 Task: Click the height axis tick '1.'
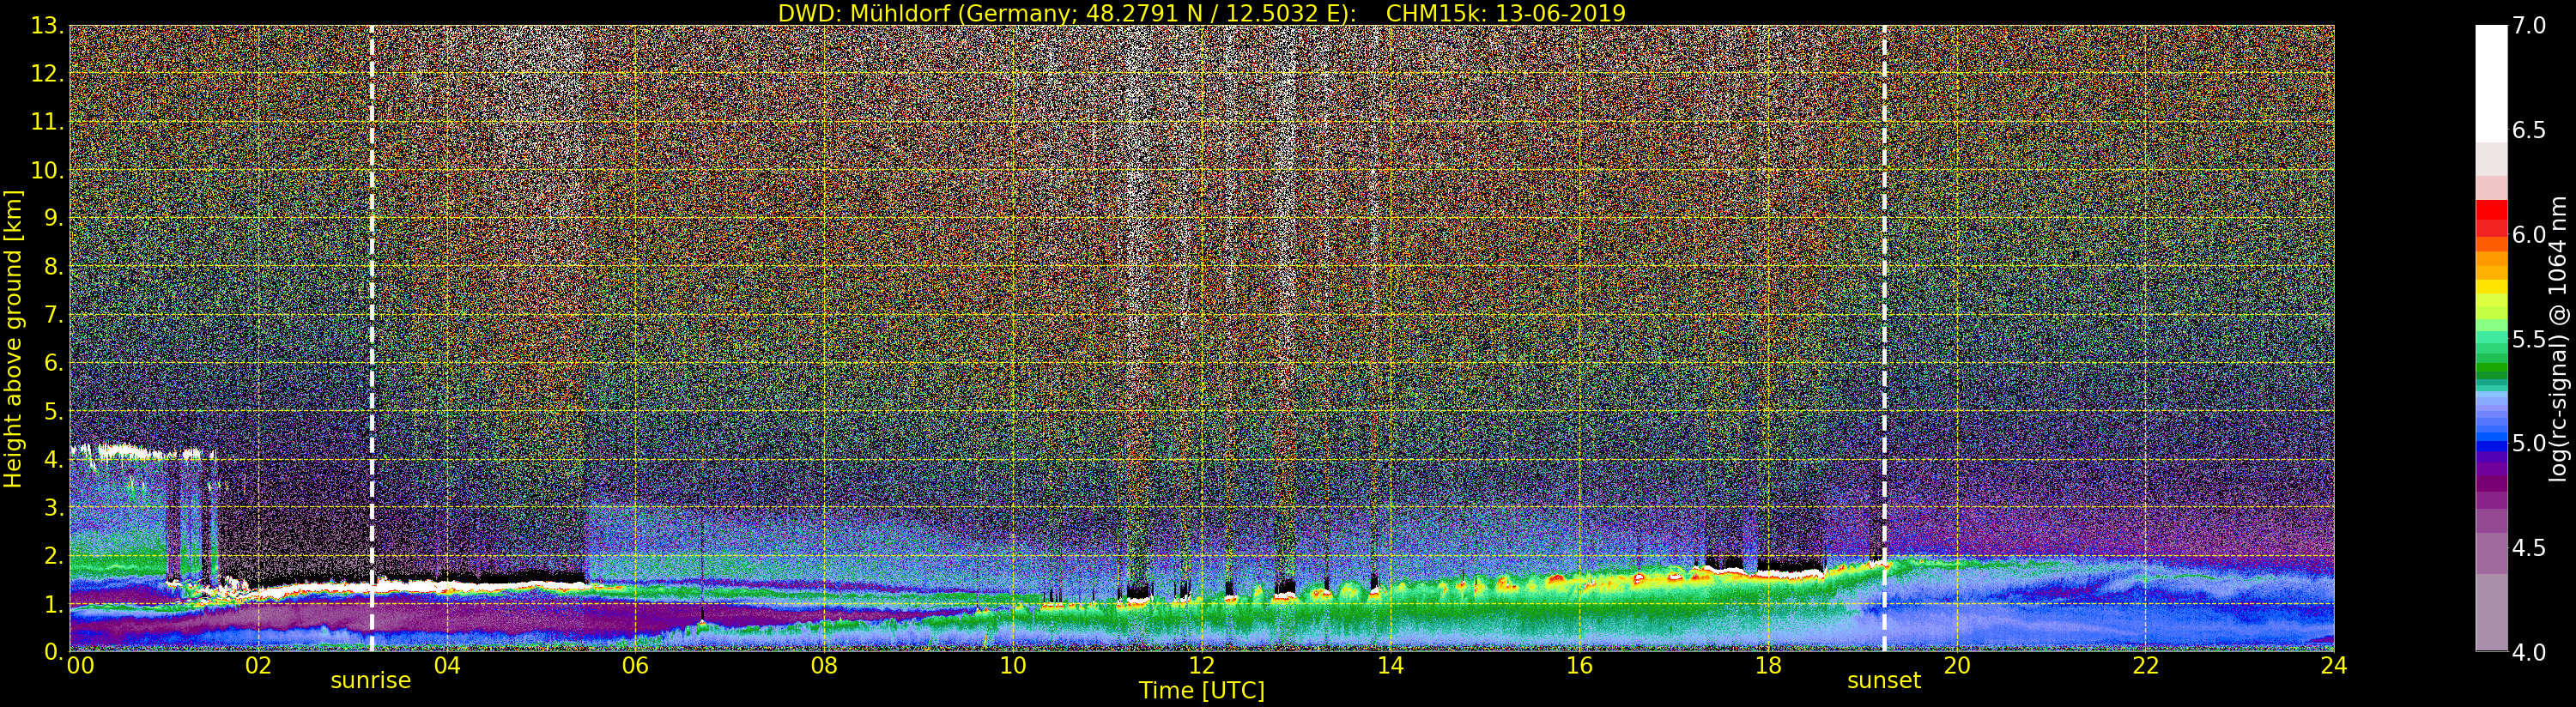pos(53,603)
